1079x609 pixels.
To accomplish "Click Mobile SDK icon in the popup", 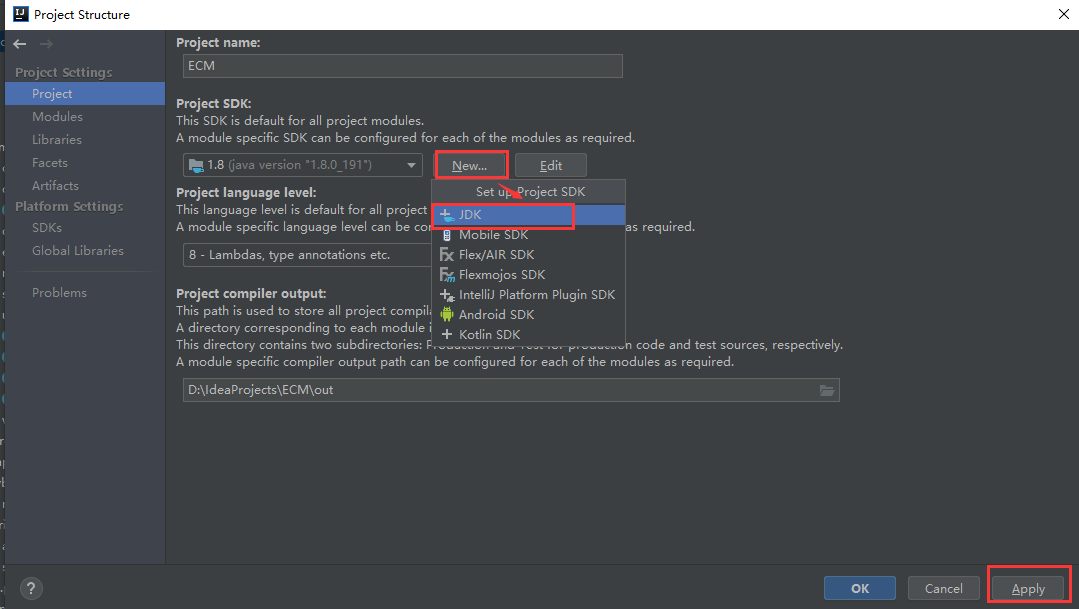I will (x=447, y=235).
